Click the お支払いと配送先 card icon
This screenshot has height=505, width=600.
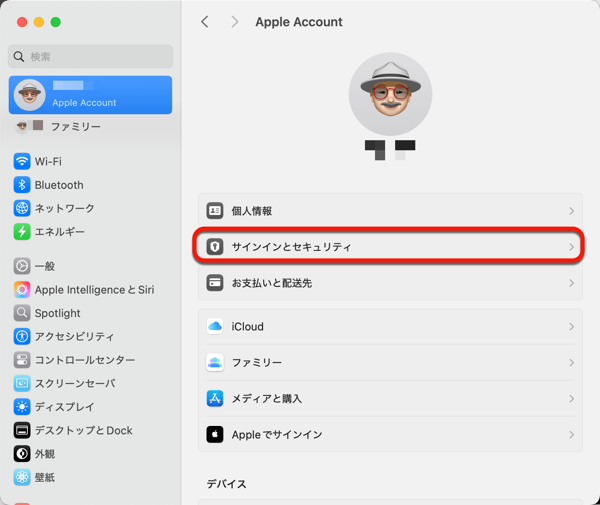coord(215,283)
